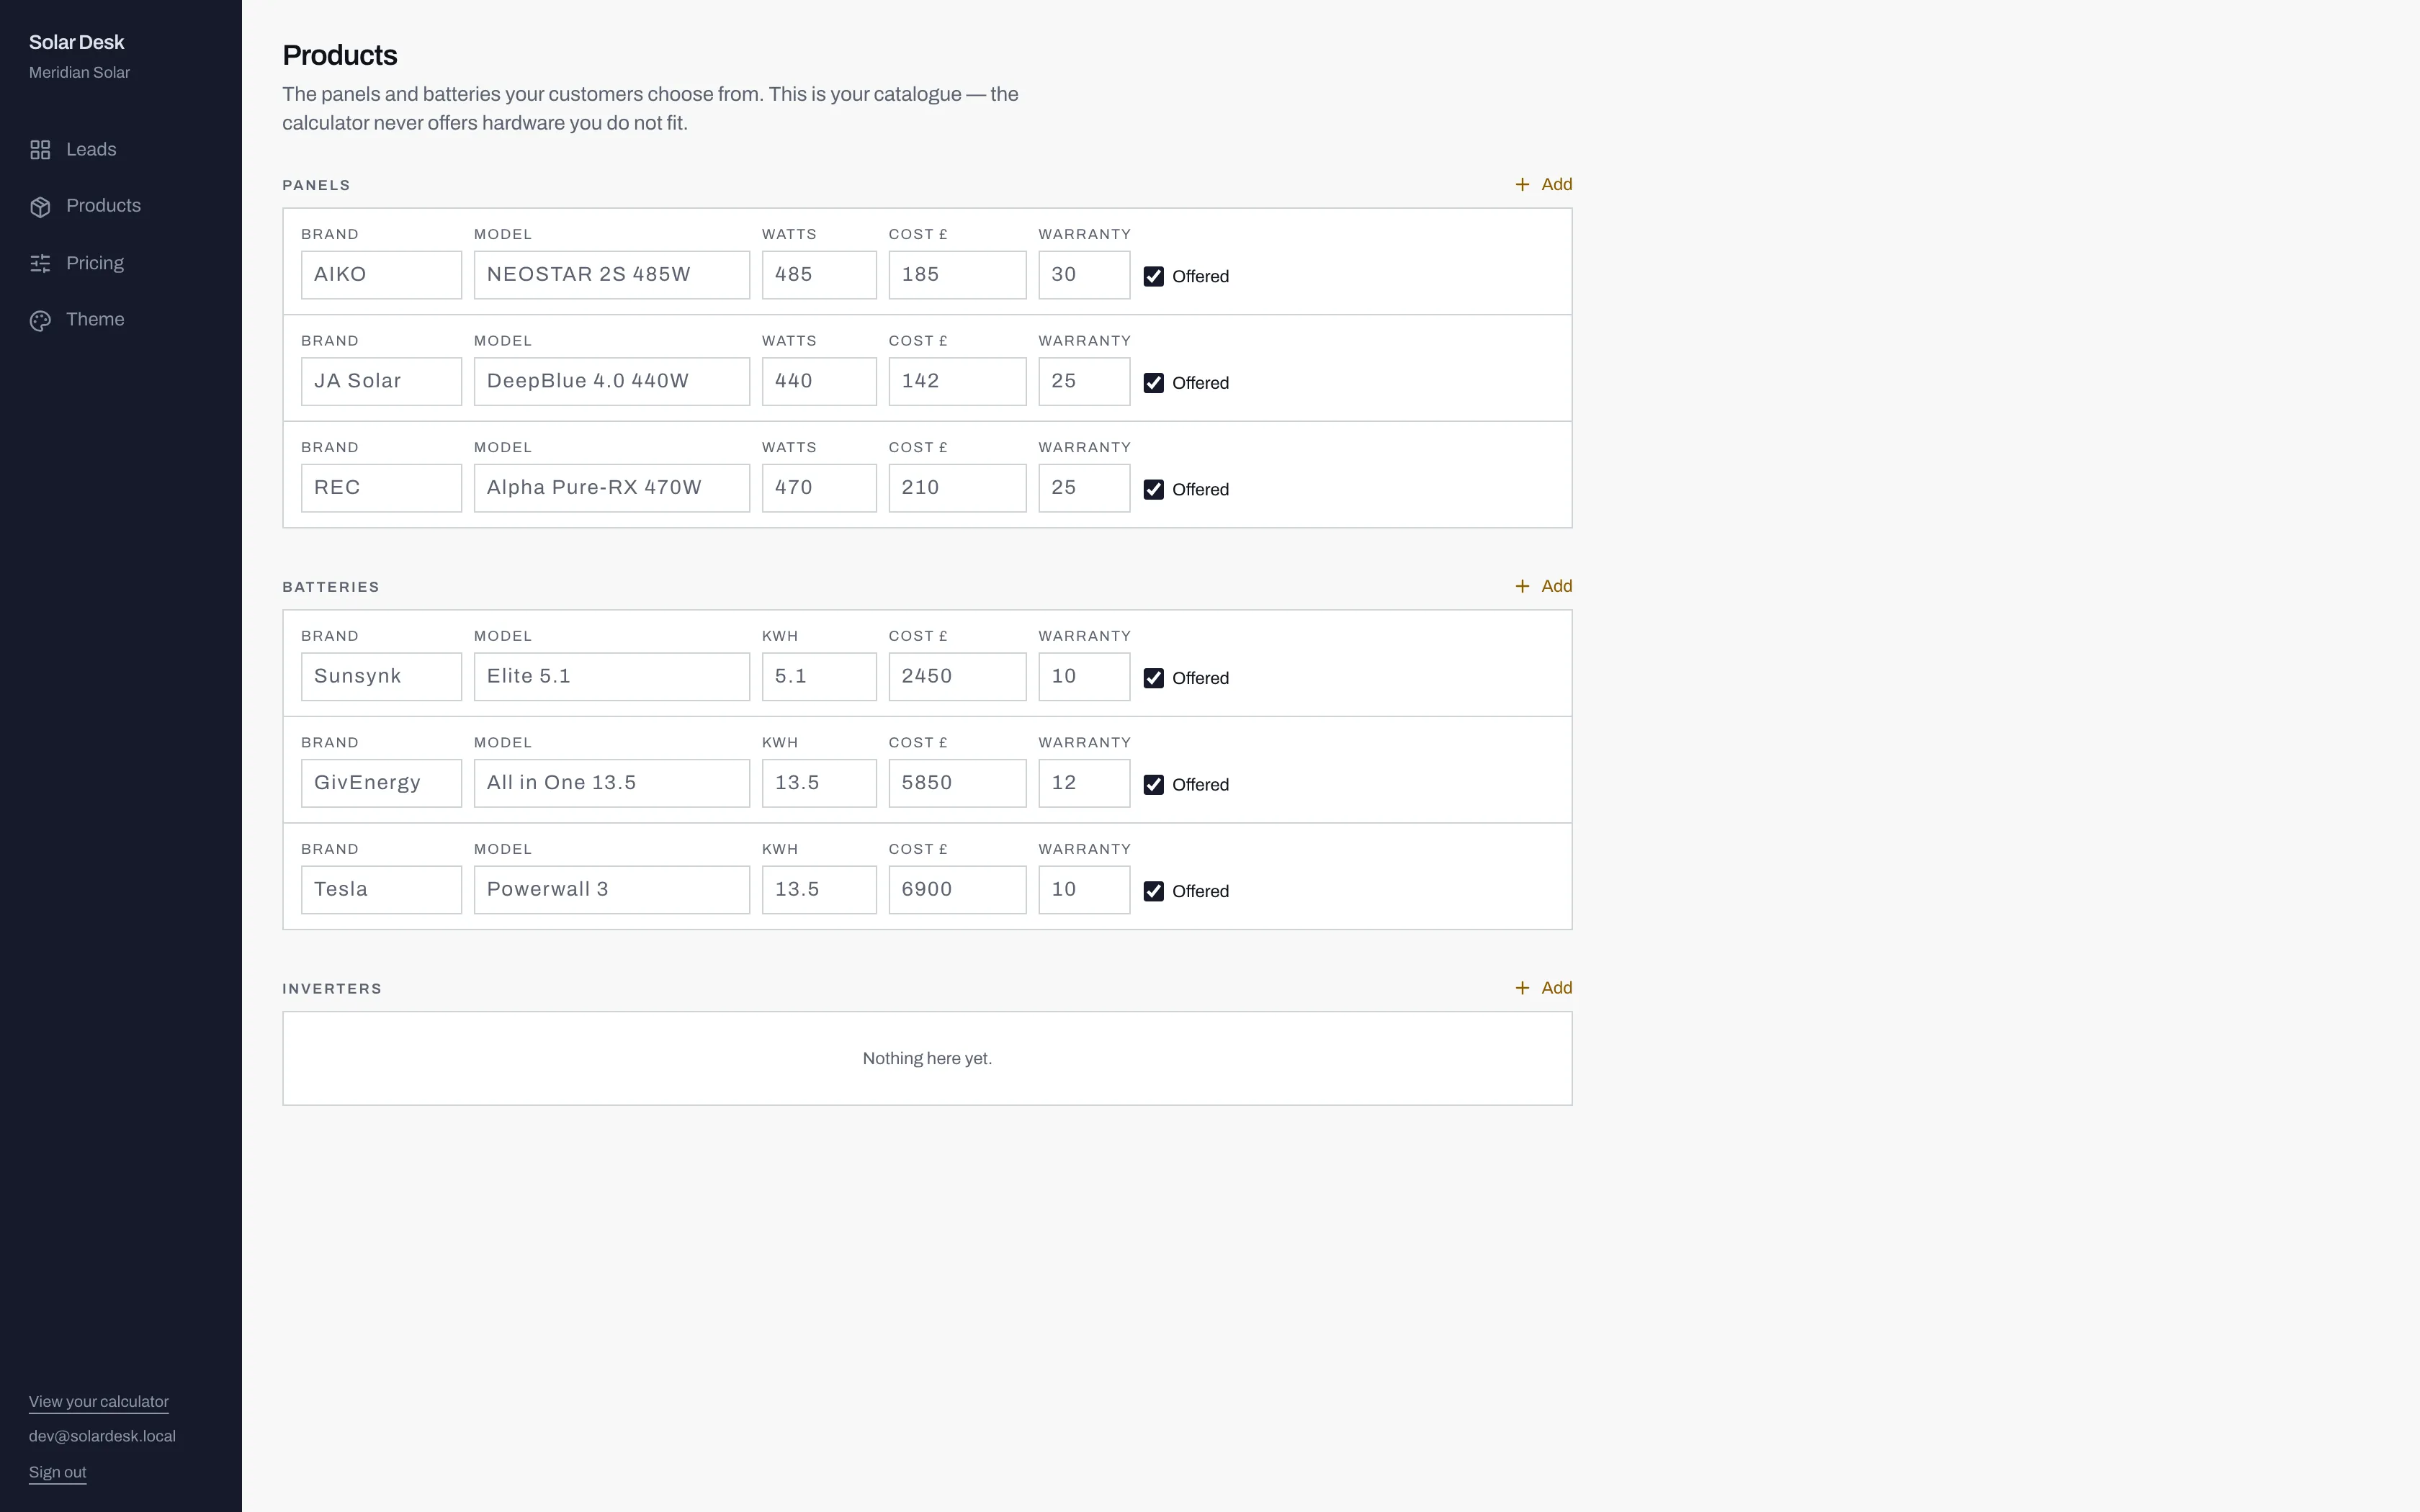Toggle Offered for Sunsynk Elite 5.1
Image resolution: width=2420 pixels, height=1512 pixels.
(x=1154, y=679)
